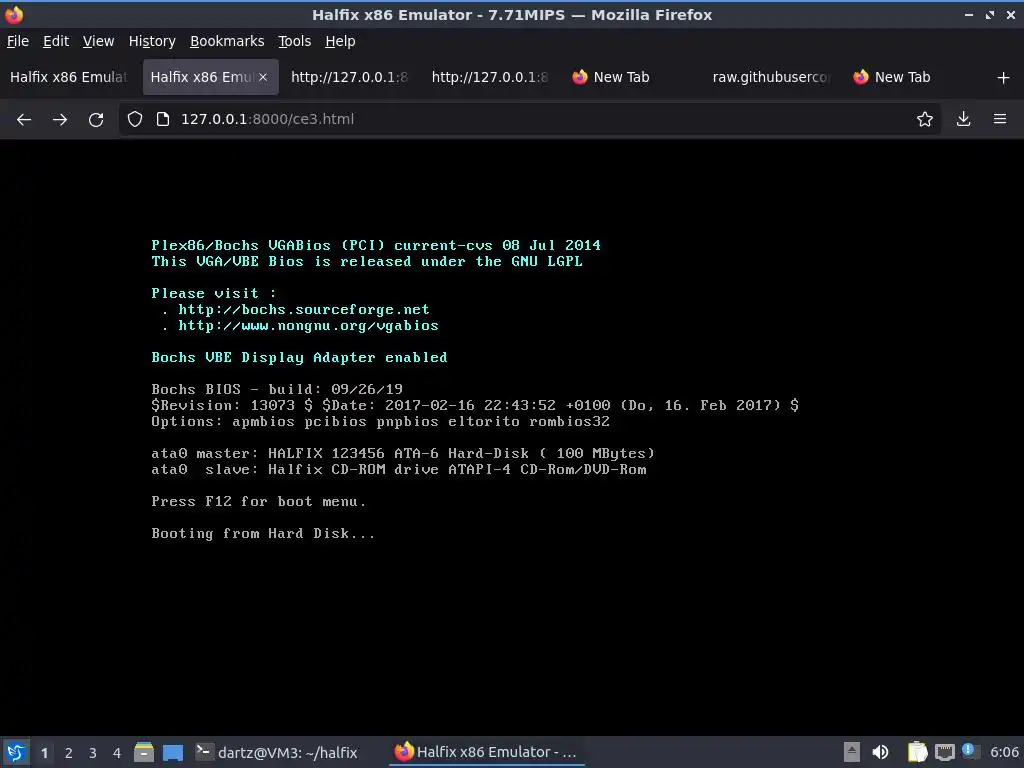This screenshot has height=768, width=1024.
Task: Click the 'Plex86/Bochs VGABios (PCI)' line
Action: click(376, 246)
